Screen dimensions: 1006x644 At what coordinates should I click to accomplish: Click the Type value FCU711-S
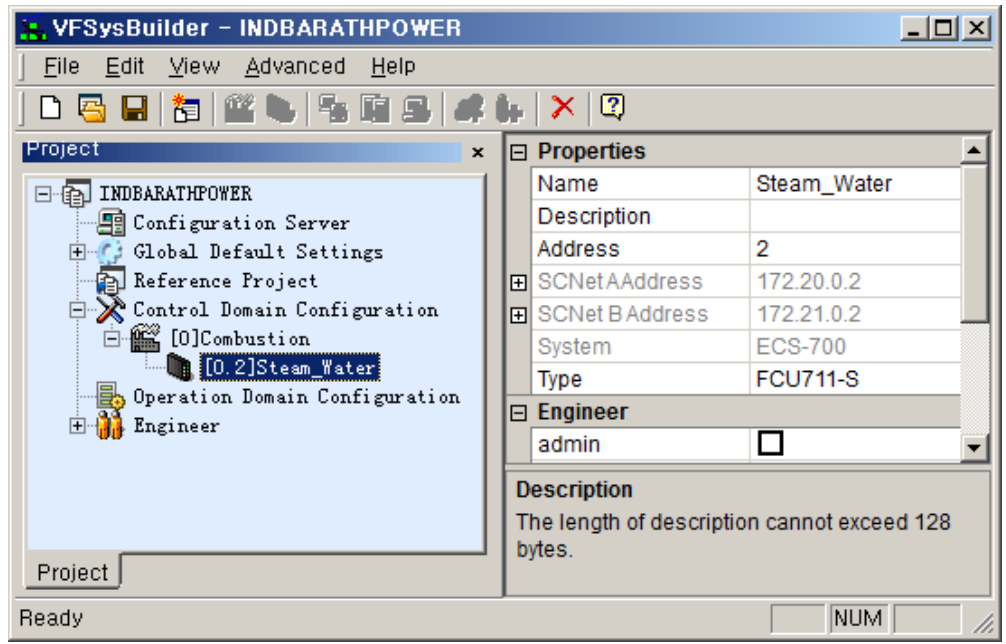[x=855, y=379]
